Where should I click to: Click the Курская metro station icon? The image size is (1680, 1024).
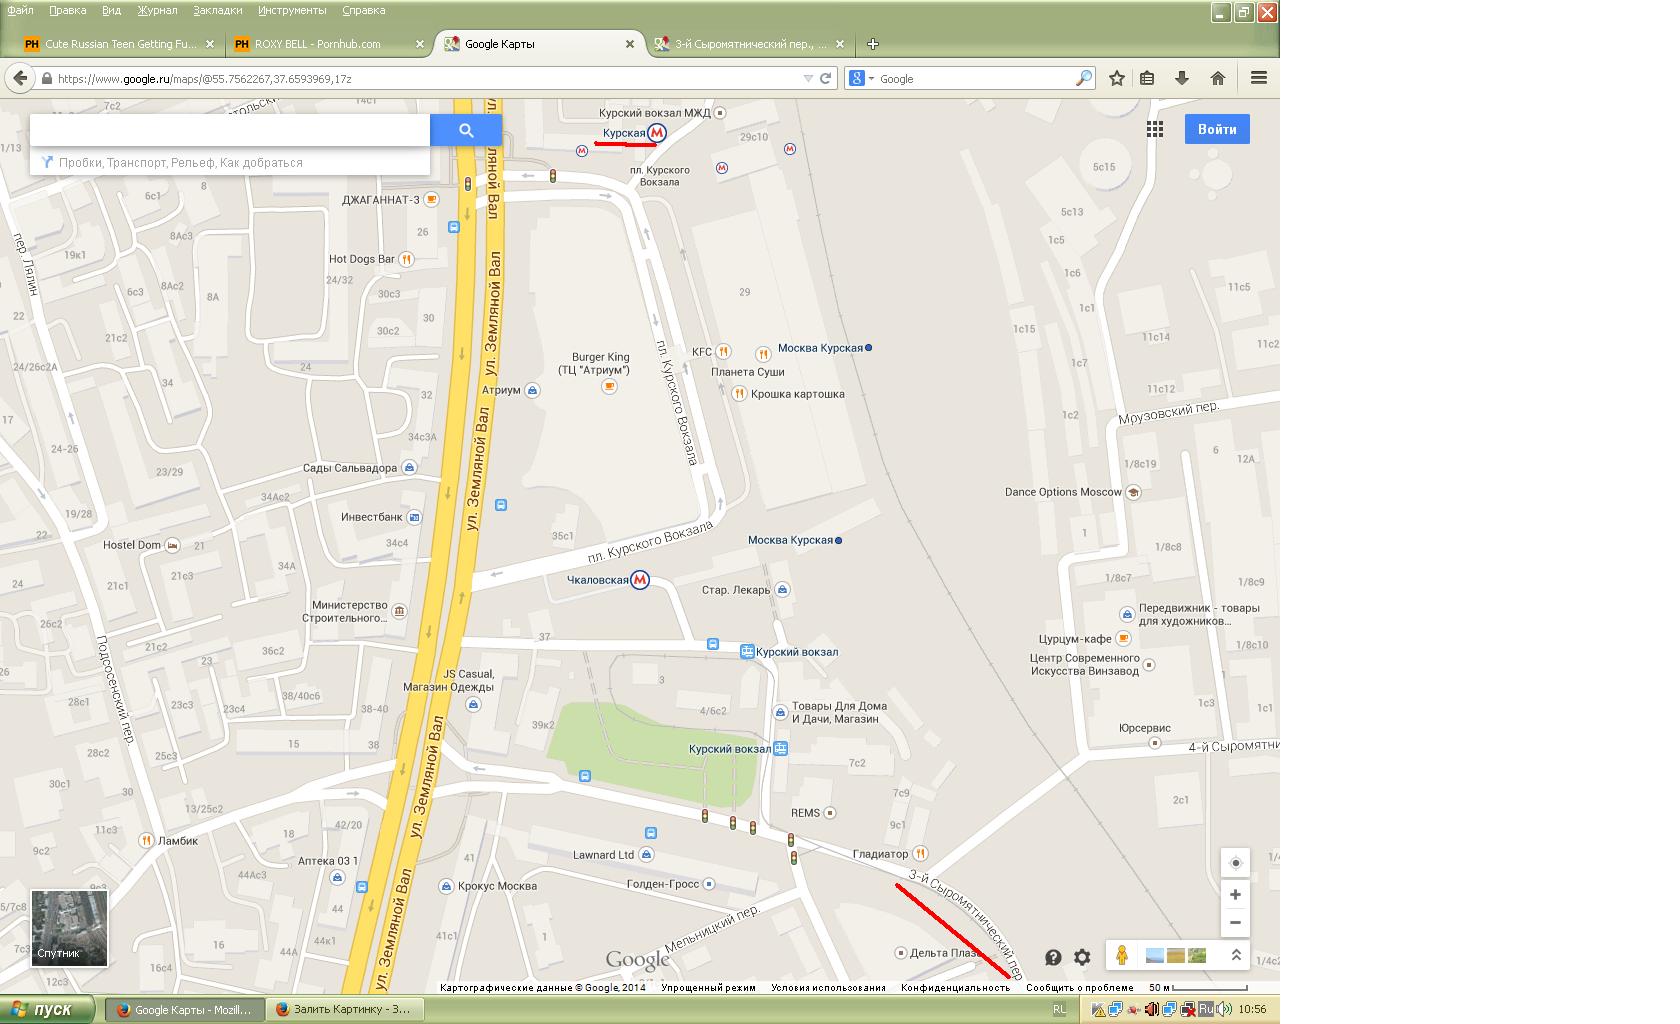[x=657, y=133]
